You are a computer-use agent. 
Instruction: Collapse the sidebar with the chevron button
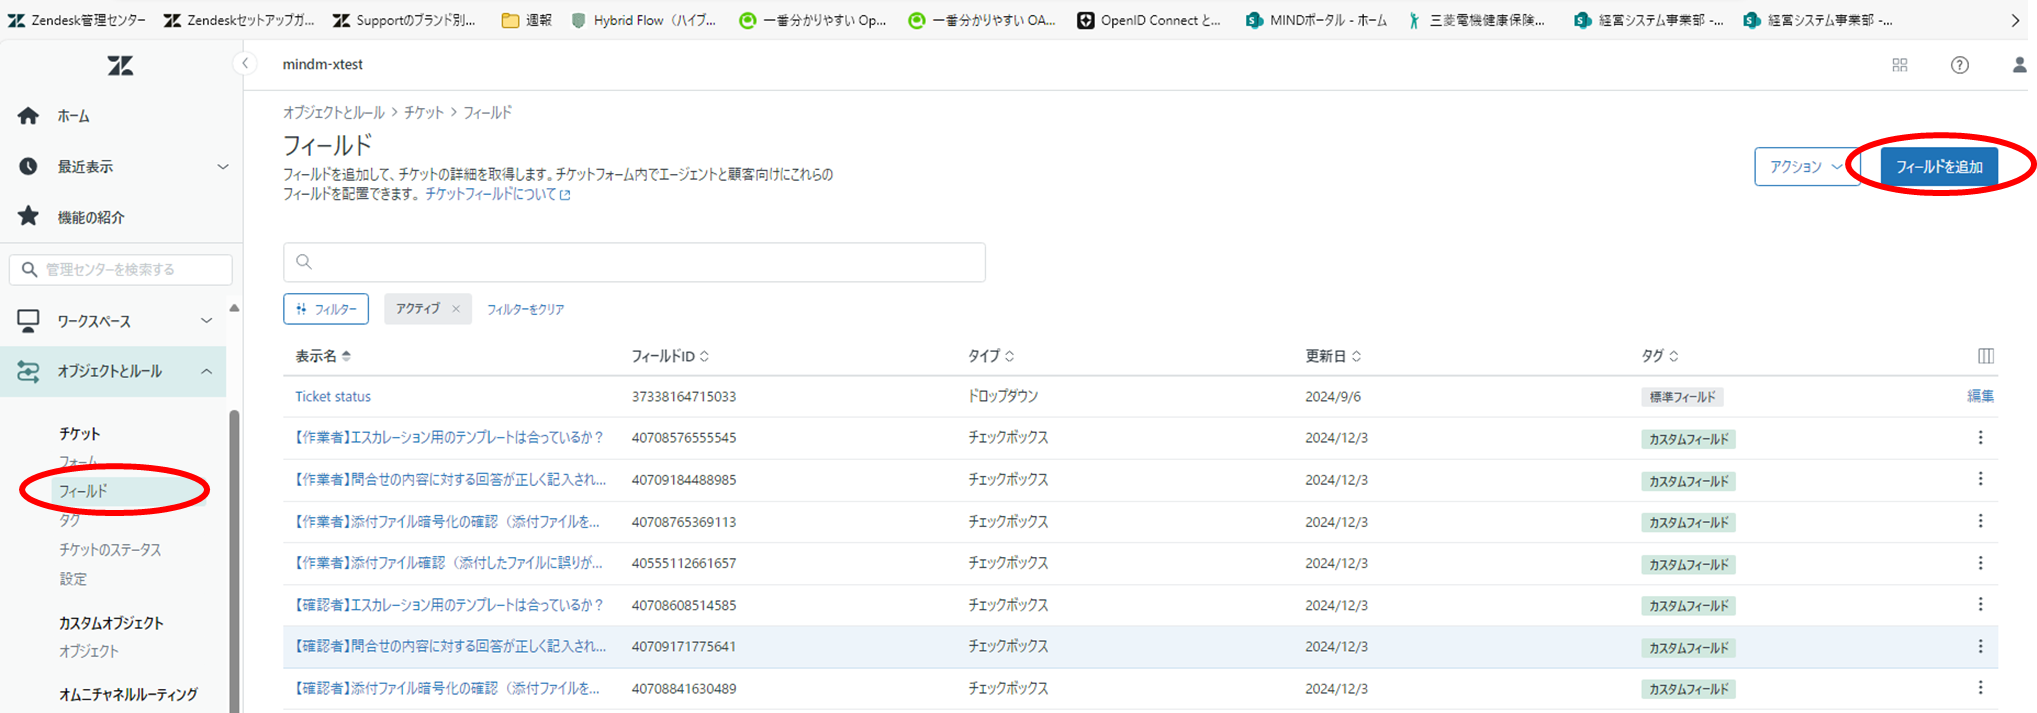click(245, 64)
